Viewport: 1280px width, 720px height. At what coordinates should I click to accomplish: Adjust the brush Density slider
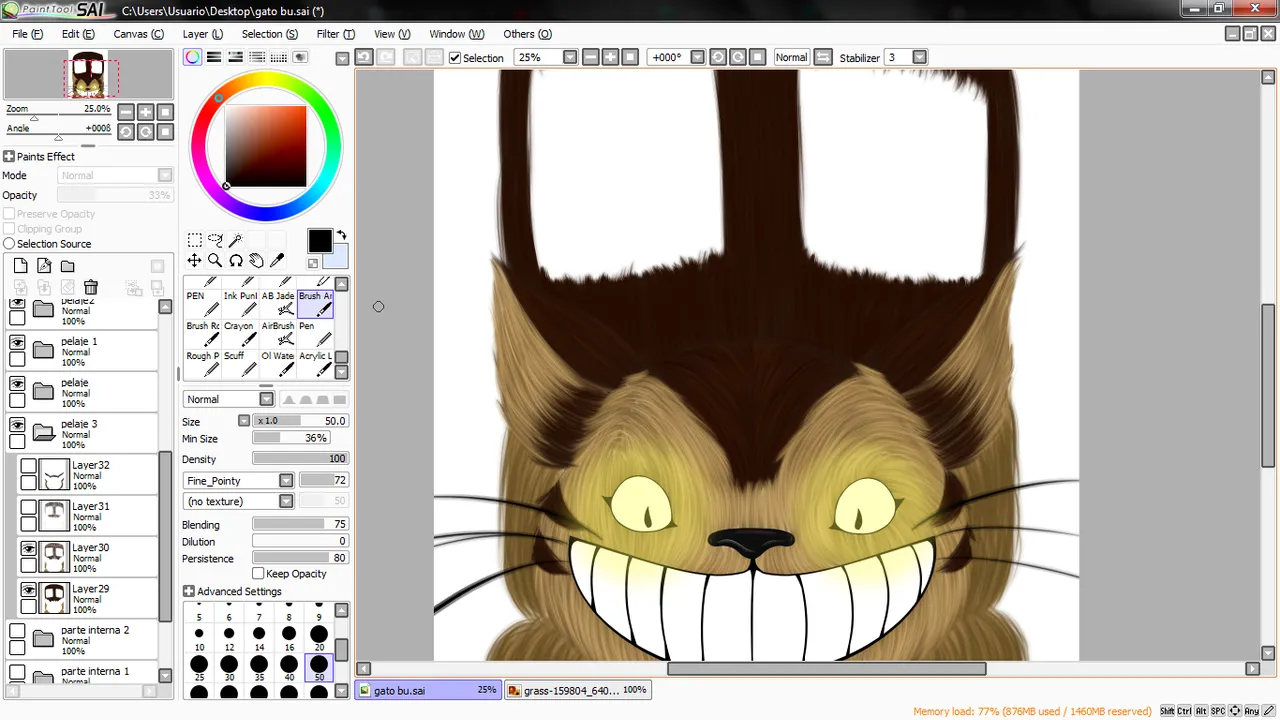point(300,458)
